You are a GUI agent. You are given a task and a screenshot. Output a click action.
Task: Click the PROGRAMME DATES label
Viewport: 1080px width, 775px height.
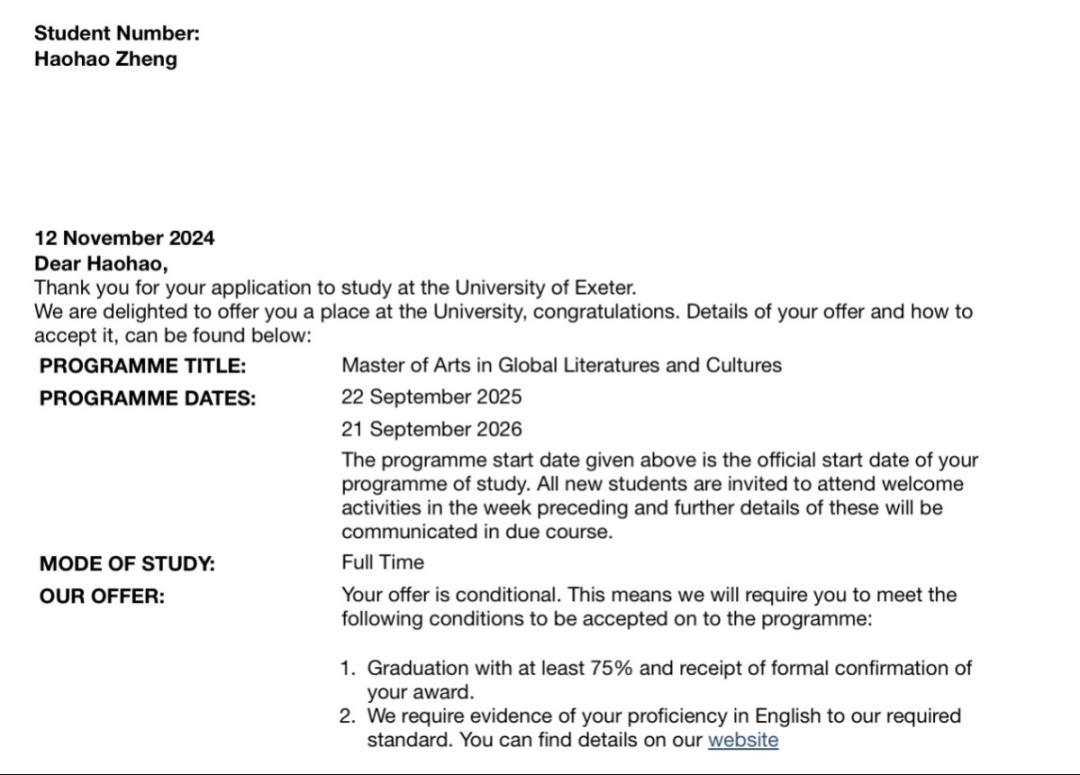click(x=147, y=398)
